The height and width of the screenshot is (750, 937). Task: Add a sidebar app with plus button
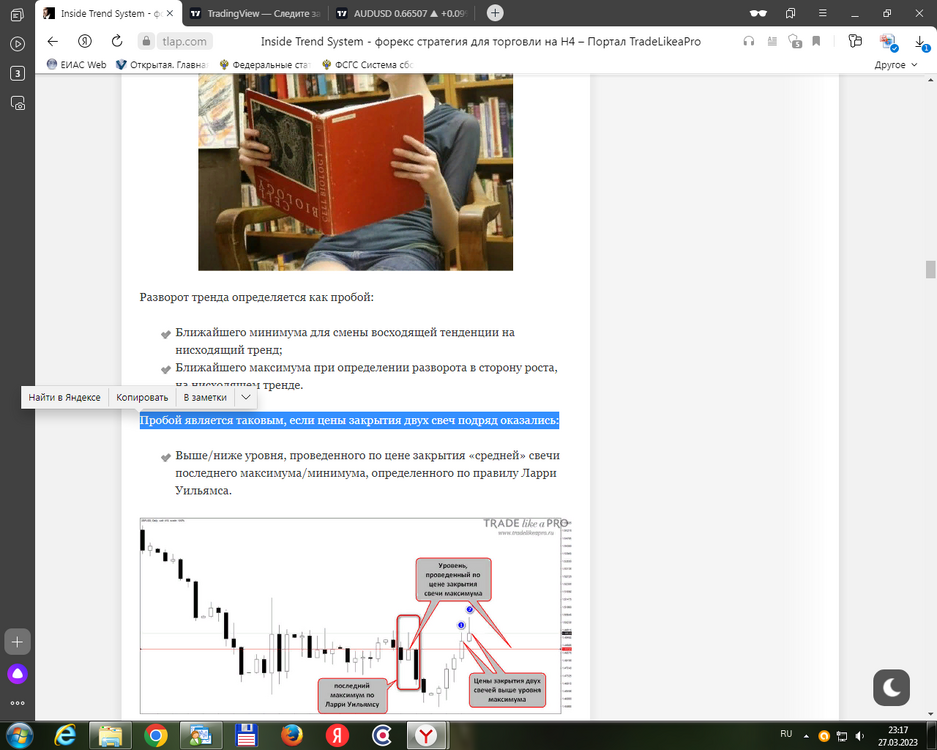click(x=17, y=642)
